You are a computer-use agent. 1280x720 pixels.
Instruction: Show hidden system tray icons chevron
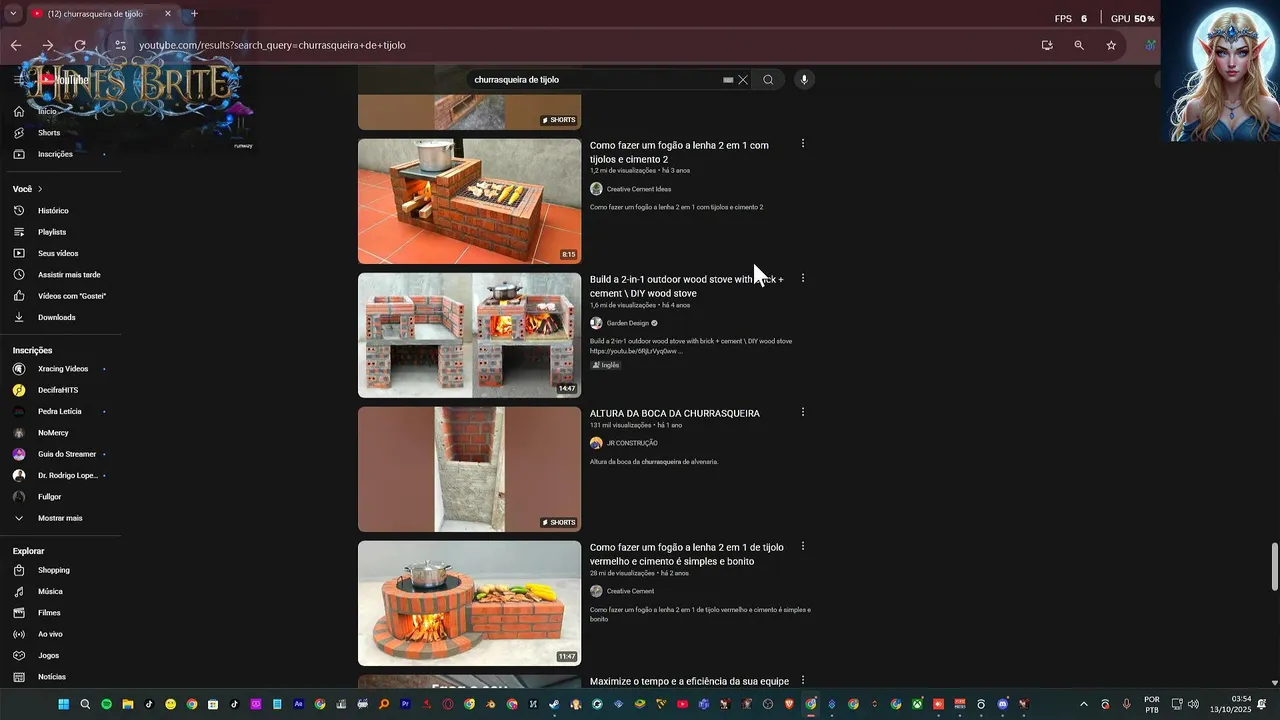click(x=1083, y=704)
